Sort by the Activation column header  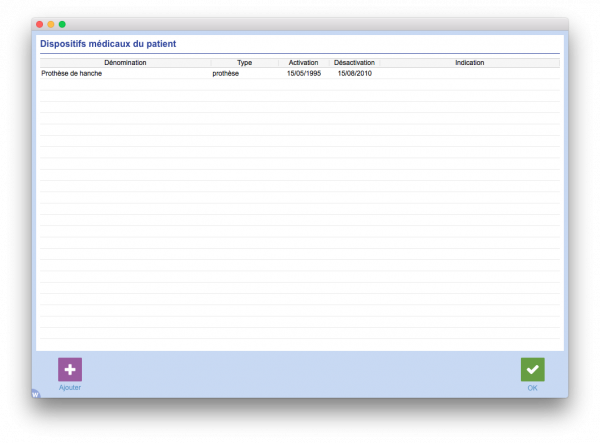click(x=303, y=62)
